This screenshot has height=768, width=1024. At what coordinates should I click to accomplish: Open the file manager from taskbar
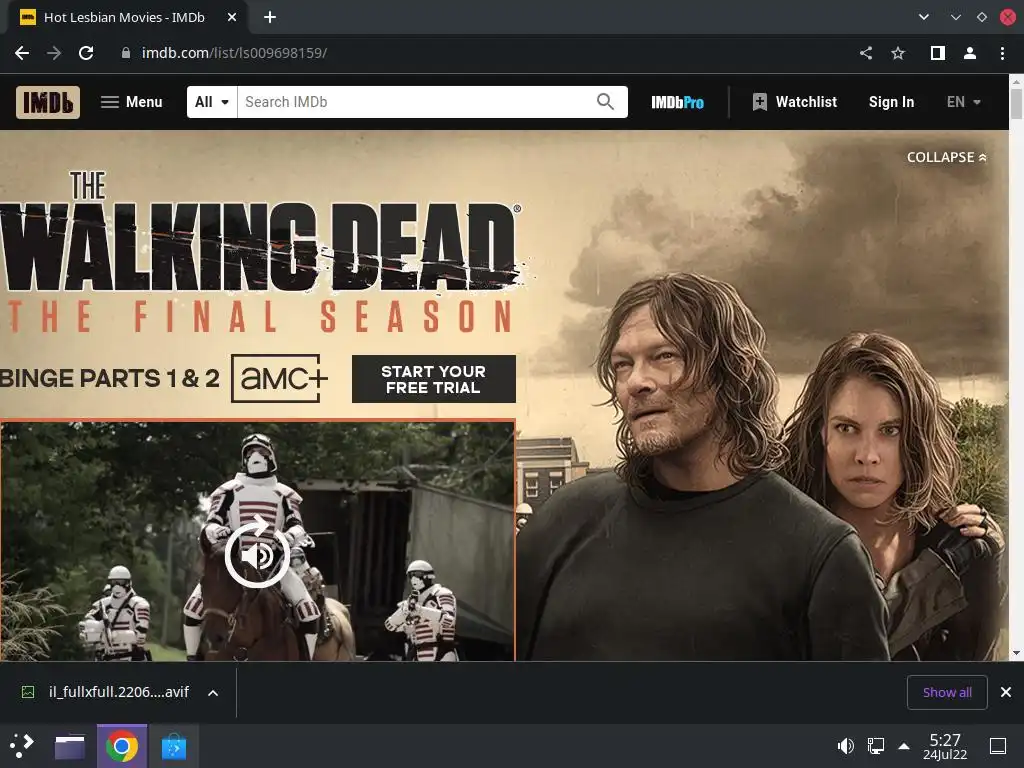(x=70, y=746)
